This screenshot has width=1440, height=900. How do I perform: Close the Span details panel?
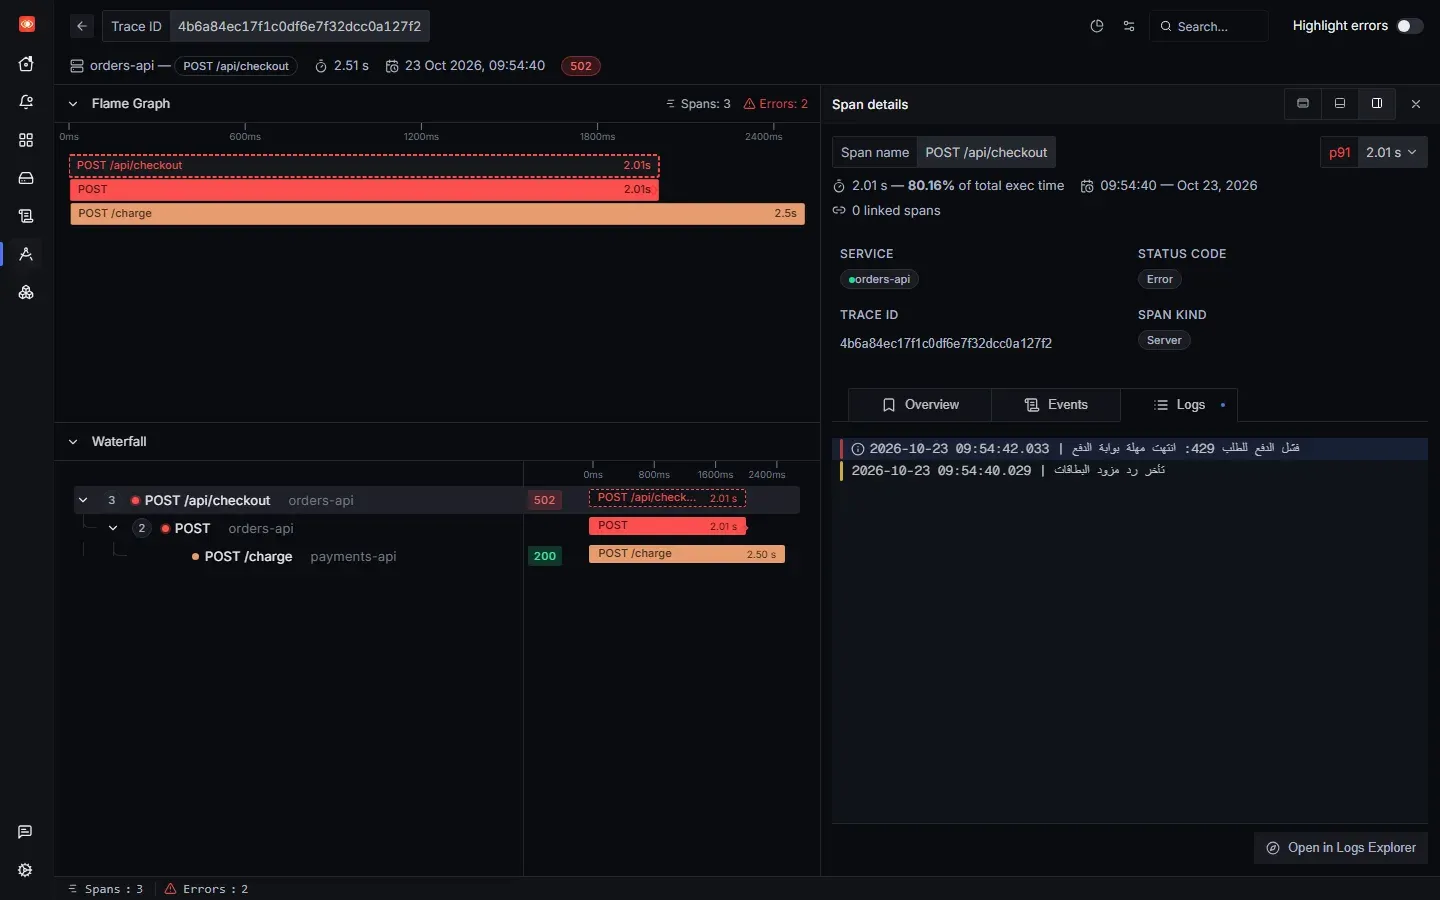click(x=1416, y=104)
